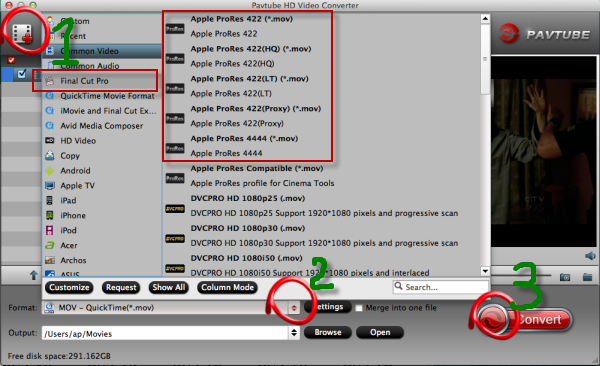600x366 pixels.
Task: Click DVCPRO icon for 1080p25 format
Action: tap(175, 209)
